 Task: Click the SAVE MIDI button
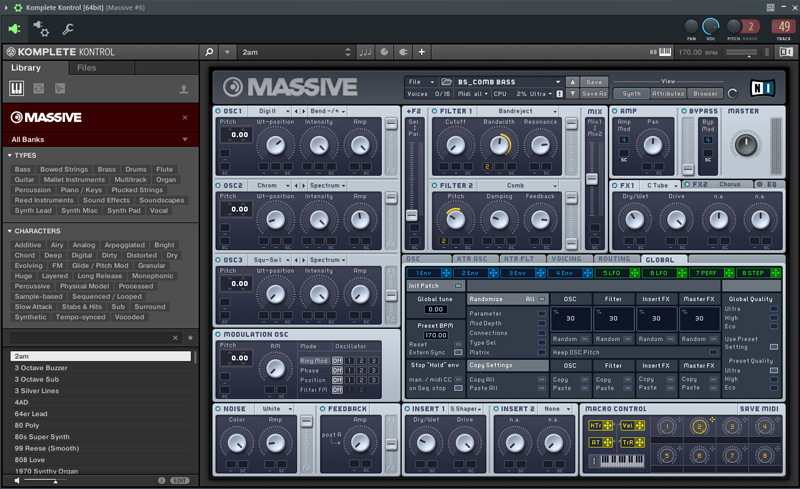759,409
